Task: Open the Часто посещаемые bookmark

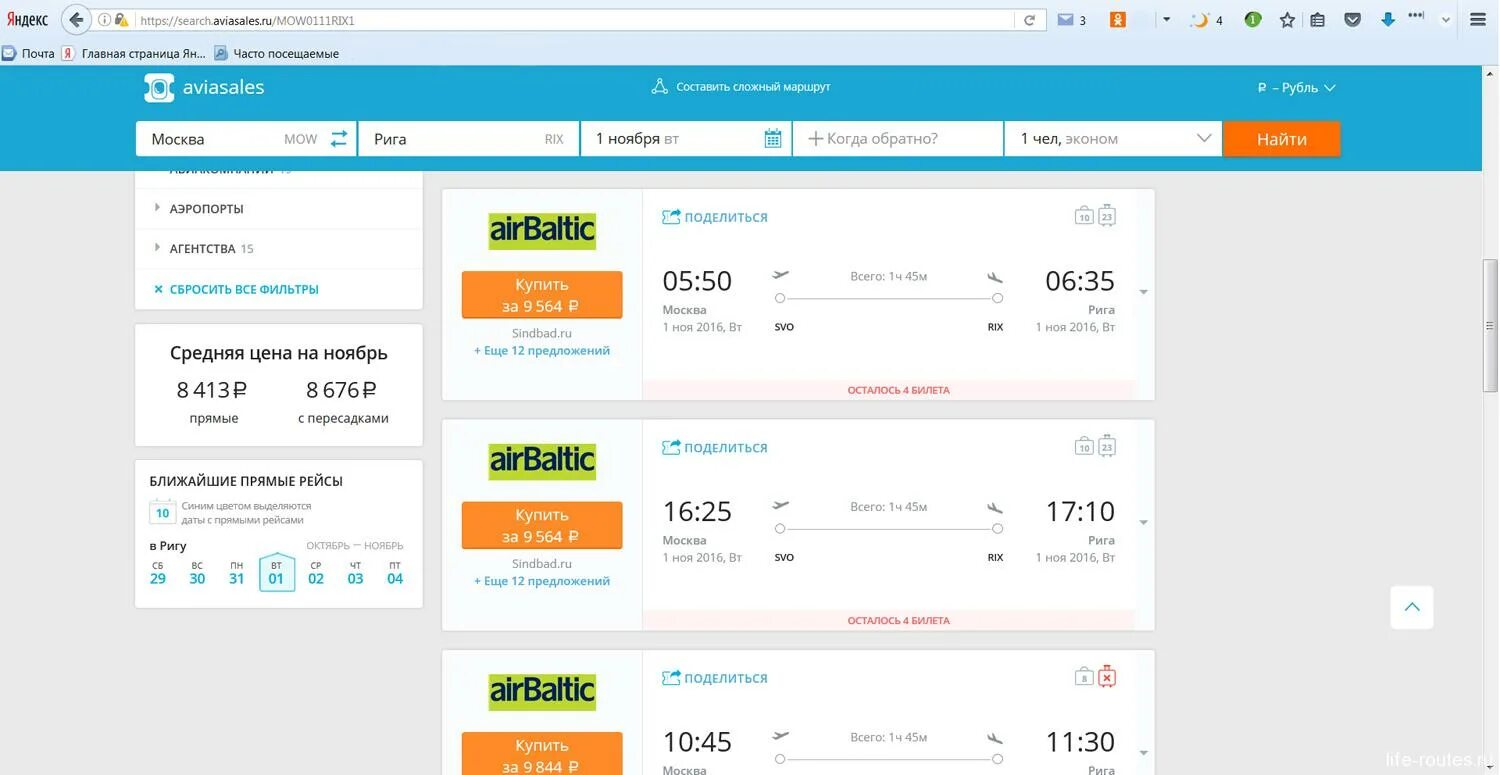Action: point(277,53)
